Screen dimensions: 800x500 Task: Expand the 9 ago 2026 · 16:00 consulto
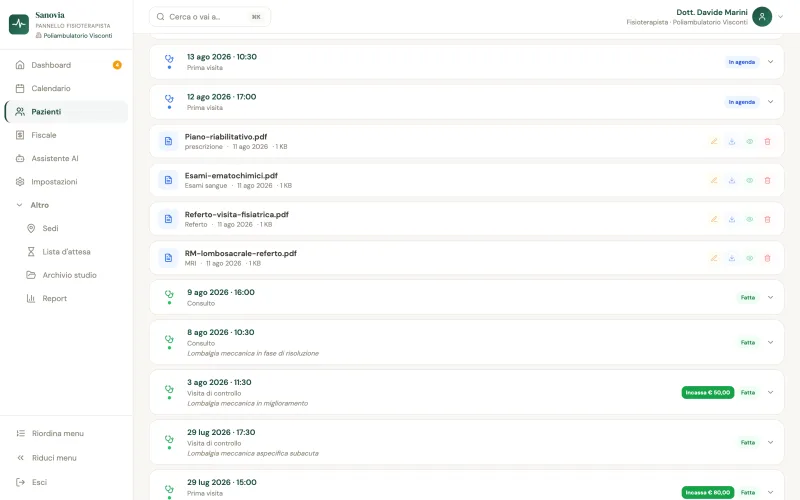[770, 297]
